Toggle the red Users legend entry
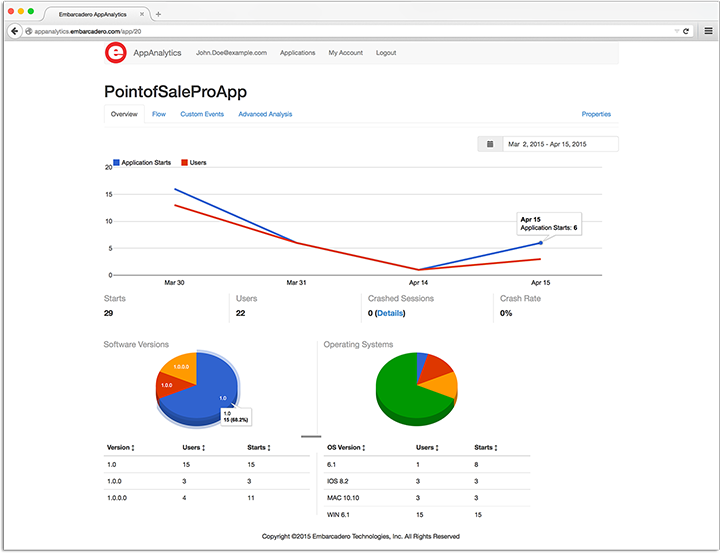Screen dimensions: 720x553 pyautogui.click(x=194, y=161)
